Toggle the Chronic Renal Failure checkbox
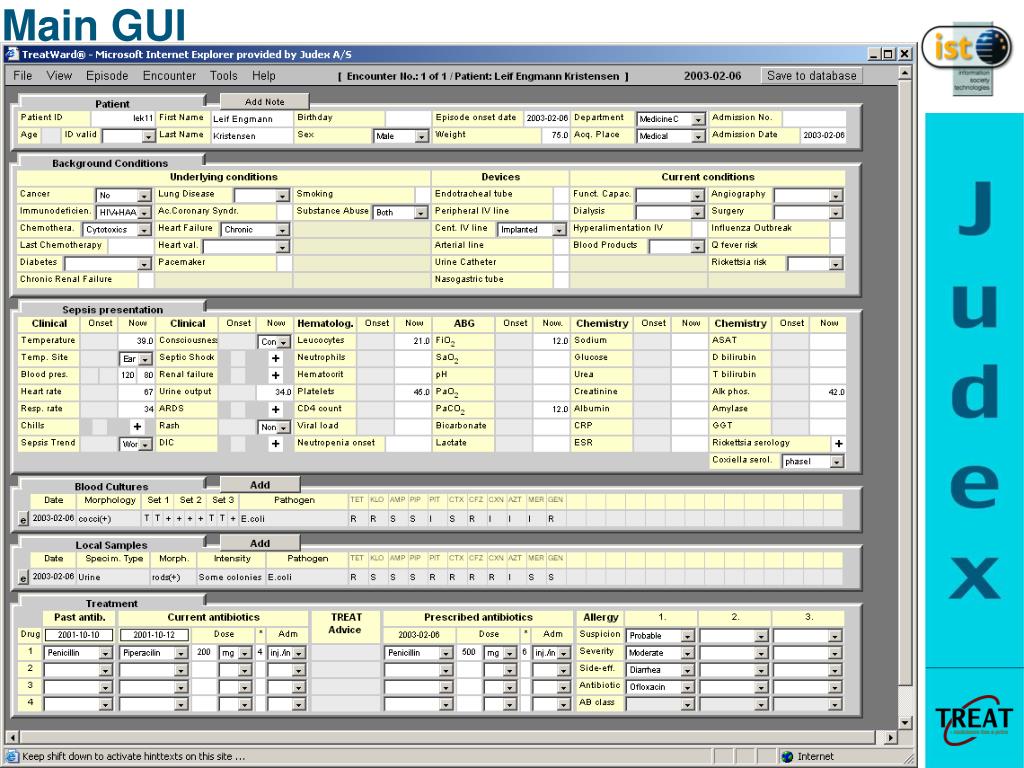 coord(146,280)
